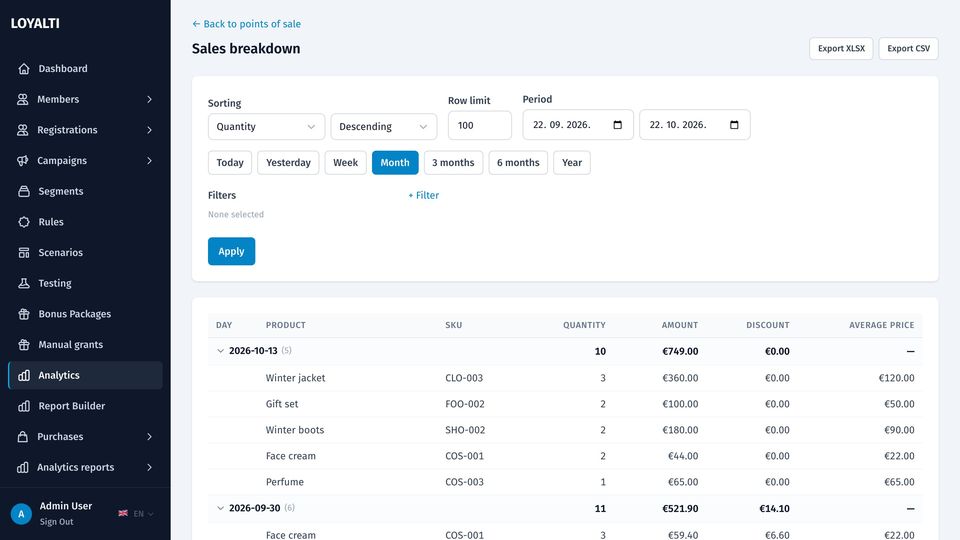Click the AVERAGE PRICE column header
Image resolution: width=960 pixels, height=540 pixels.
click(882, 325)
